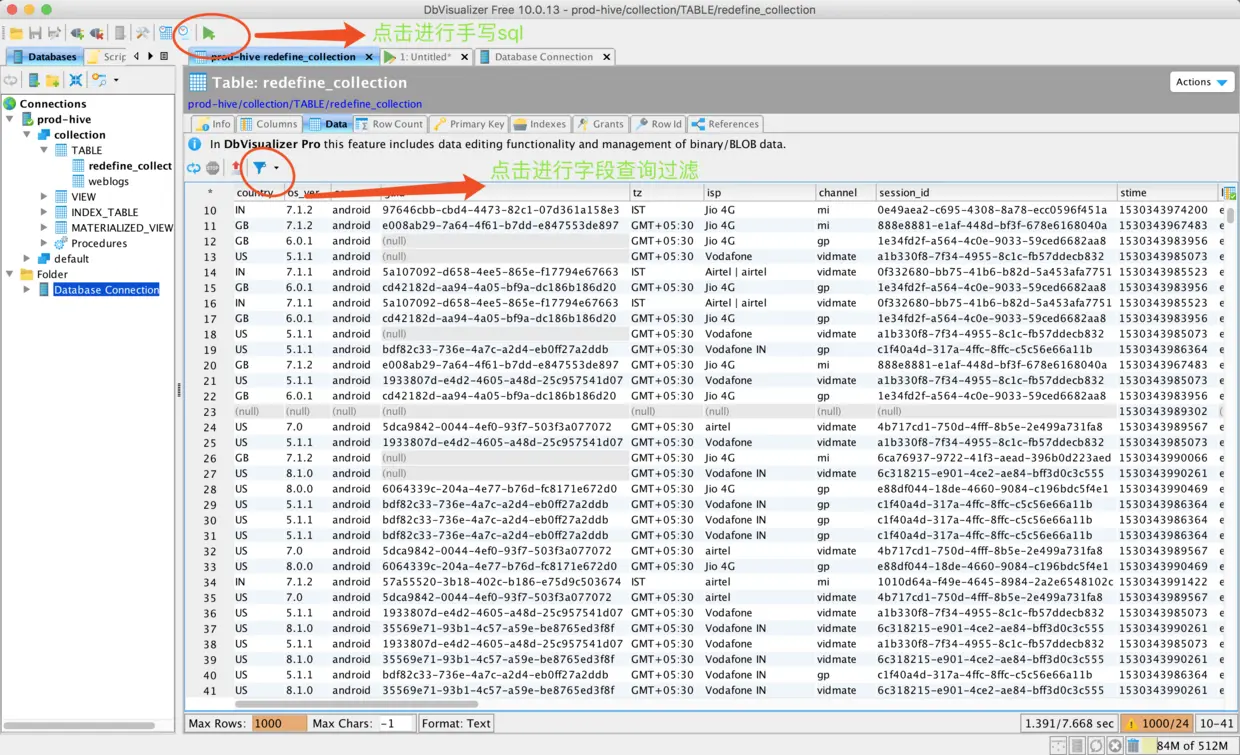The image size is (1240, 755).
Task: Collapse the TABLE node in tree
Action: 44,150
